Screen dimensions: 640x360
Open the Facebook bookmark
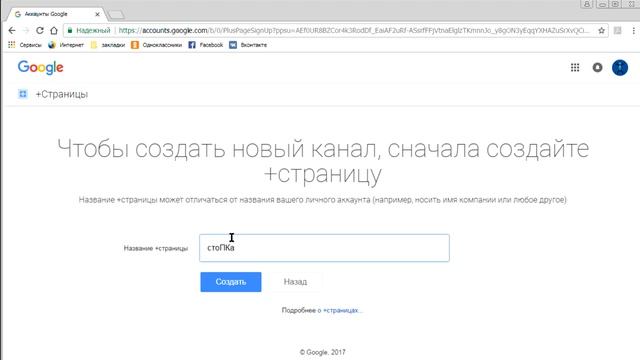click(206, 45)
